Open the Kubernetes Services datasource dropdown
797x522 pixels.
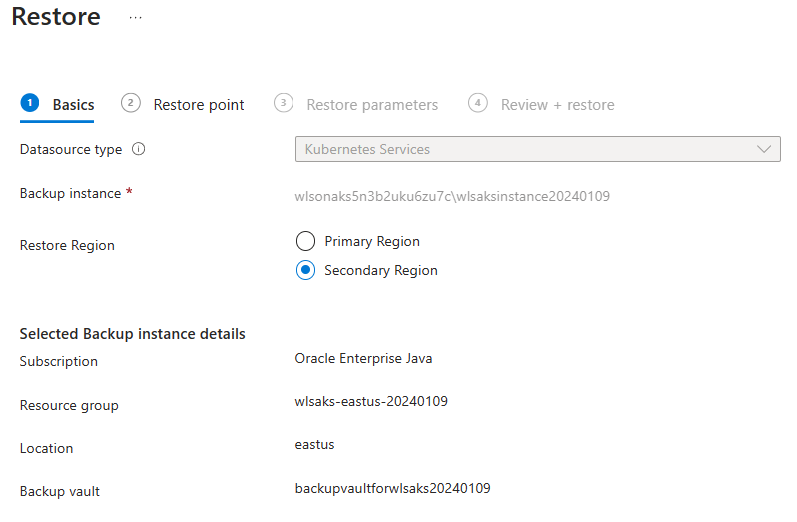coord(536,149)
